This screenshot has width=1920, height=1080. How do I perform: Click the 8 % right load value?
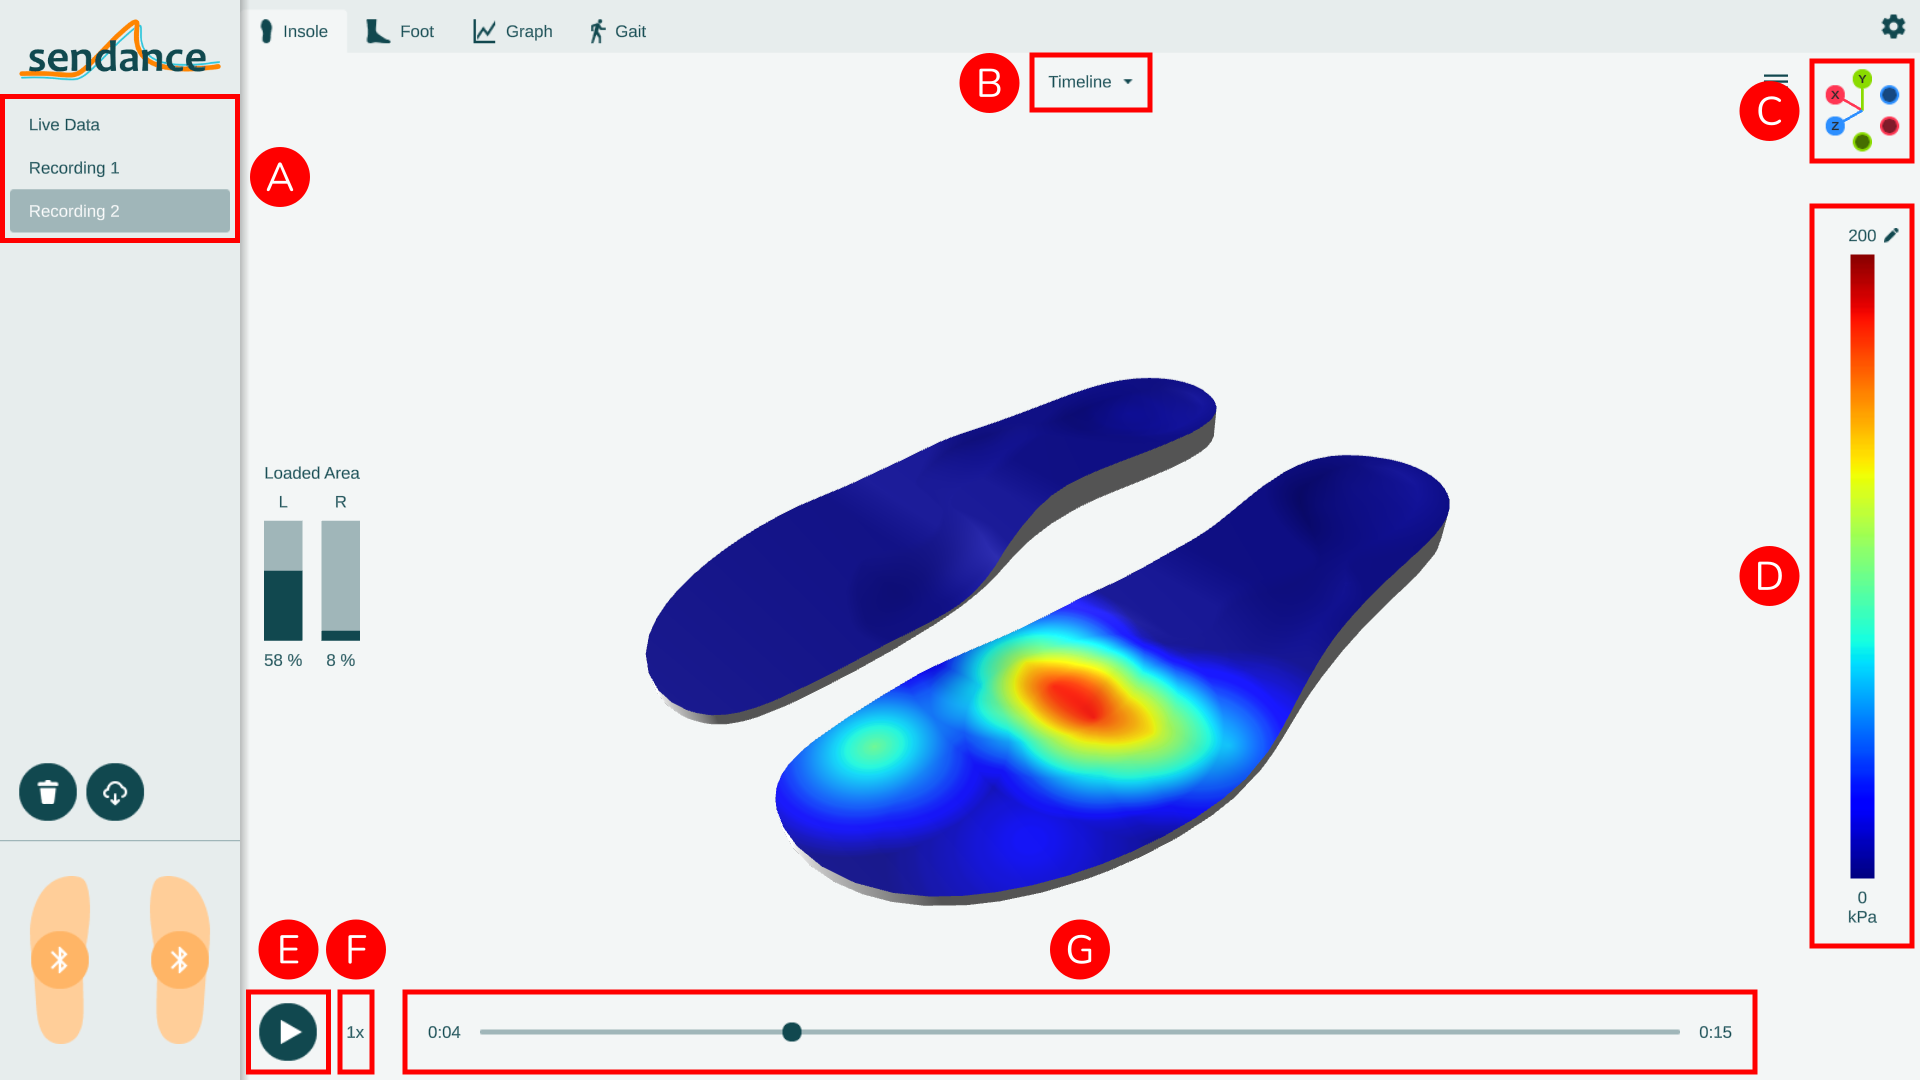[x=340, y=661]
